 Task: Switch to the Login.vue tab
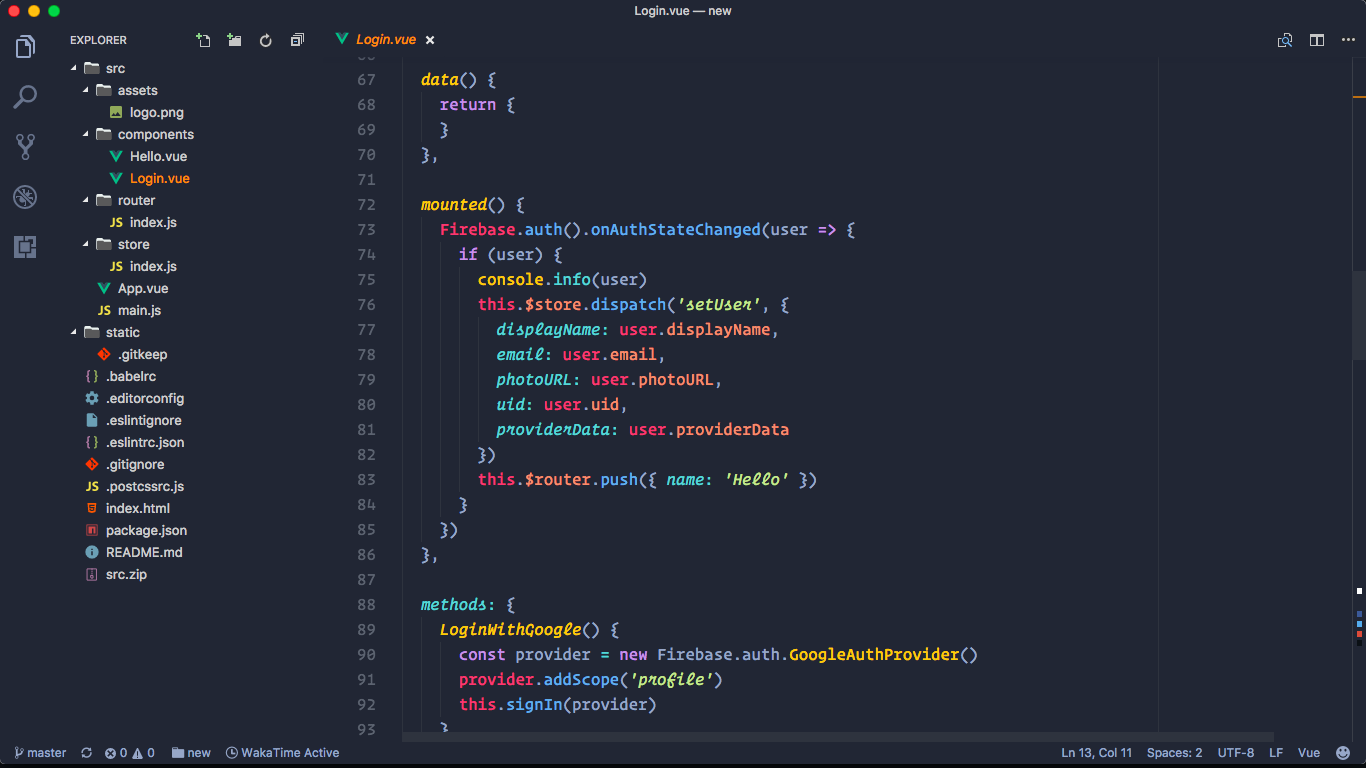[385, 40]
